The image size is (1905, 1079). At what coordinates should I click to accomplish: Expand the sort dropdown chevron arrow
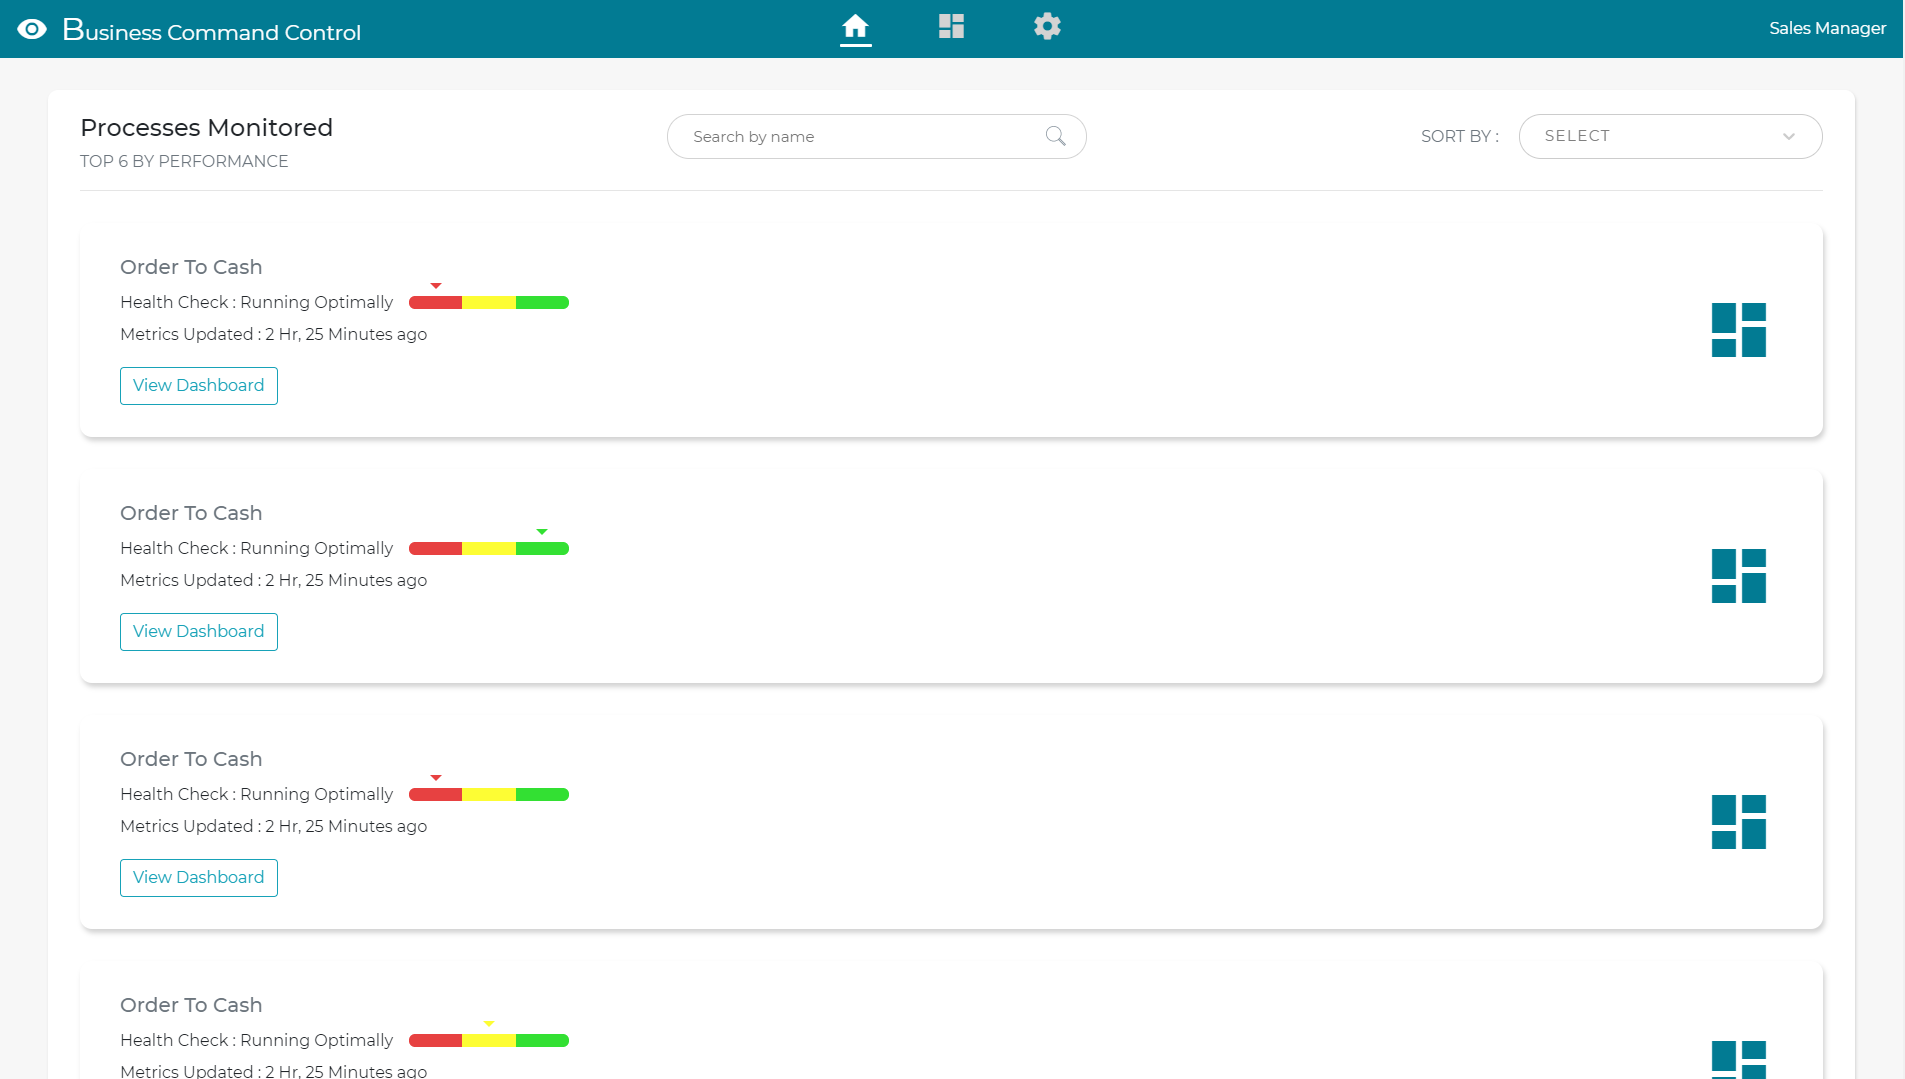point(1788,137)
